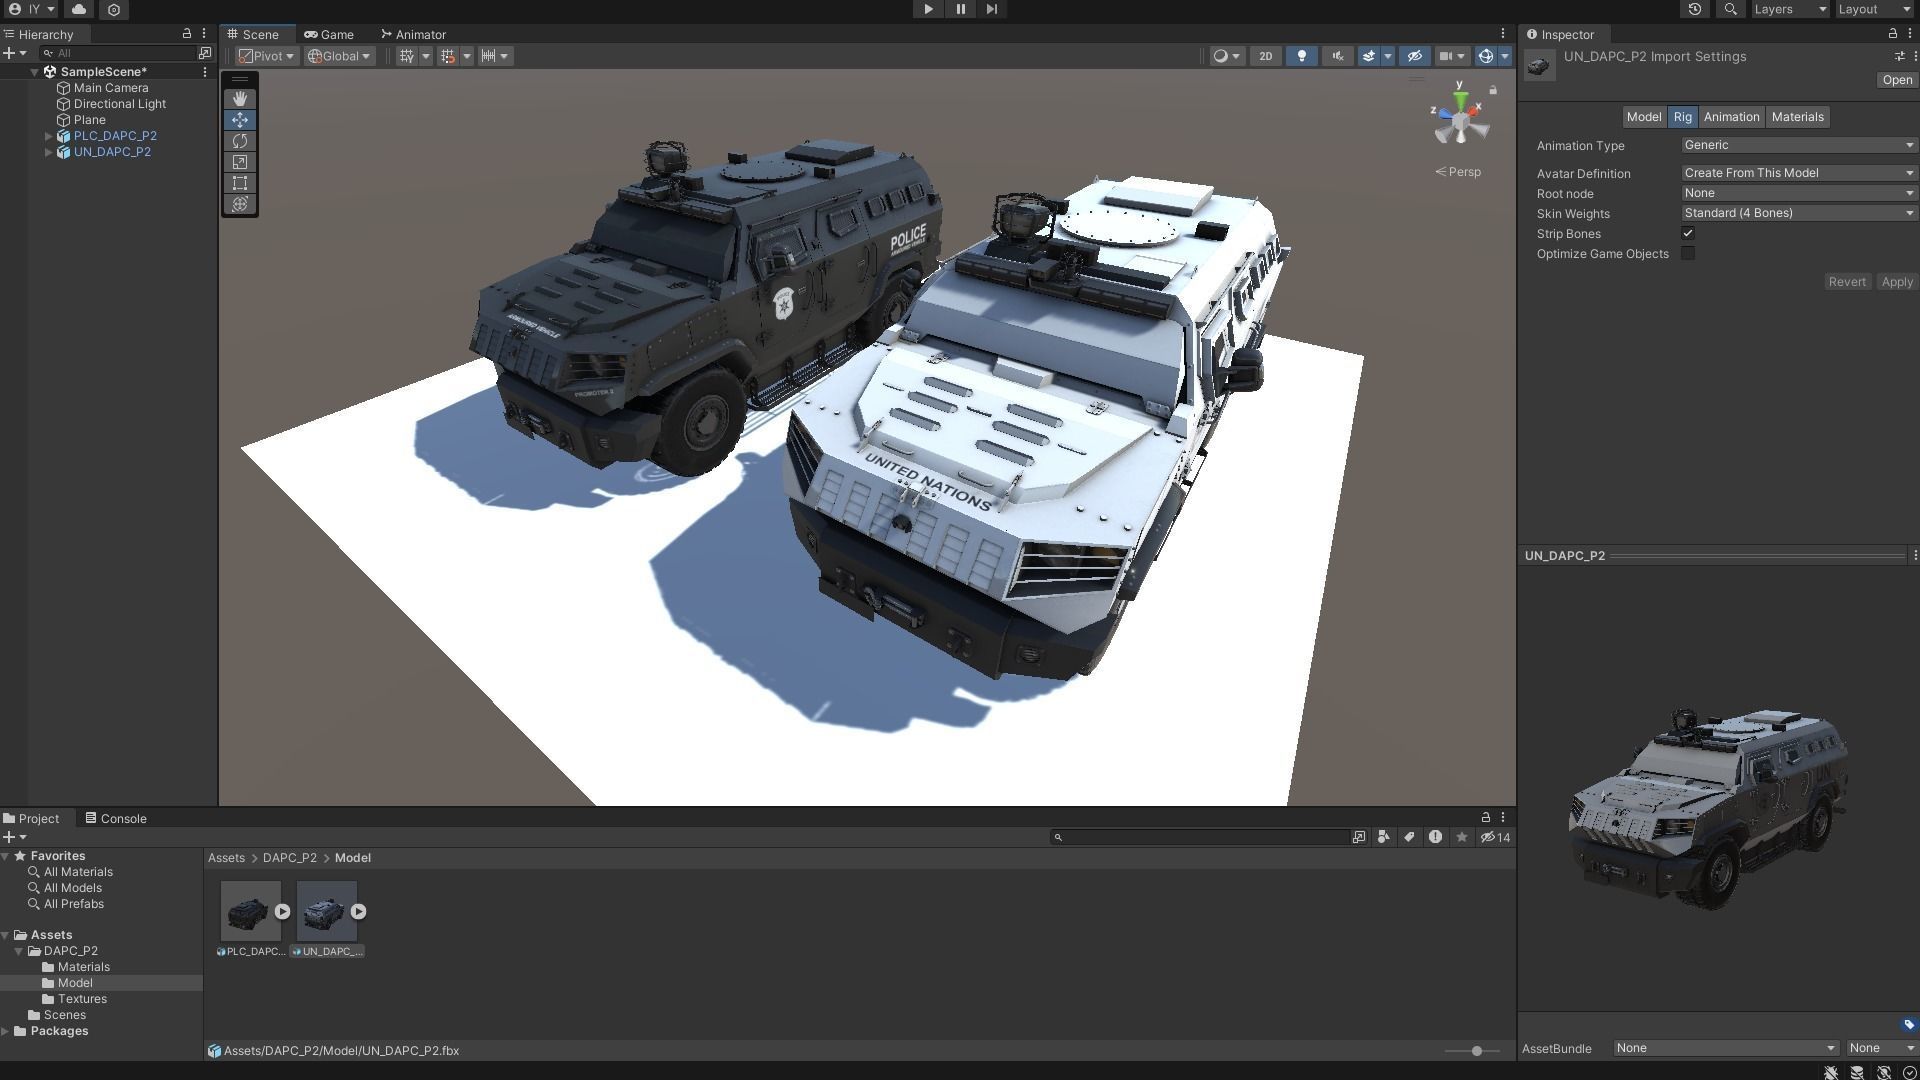This screenshot has height=1080, width=1920.
Task: Click the Pause button
Action: [960, 9]
